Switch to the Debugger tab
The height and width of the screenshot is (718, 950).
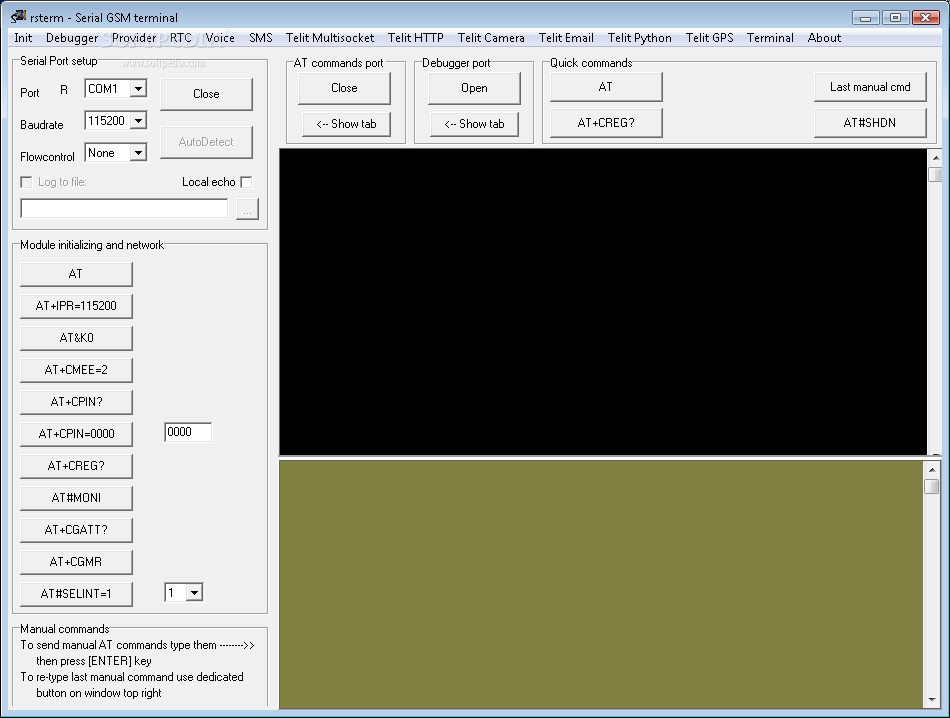(71, 38)
